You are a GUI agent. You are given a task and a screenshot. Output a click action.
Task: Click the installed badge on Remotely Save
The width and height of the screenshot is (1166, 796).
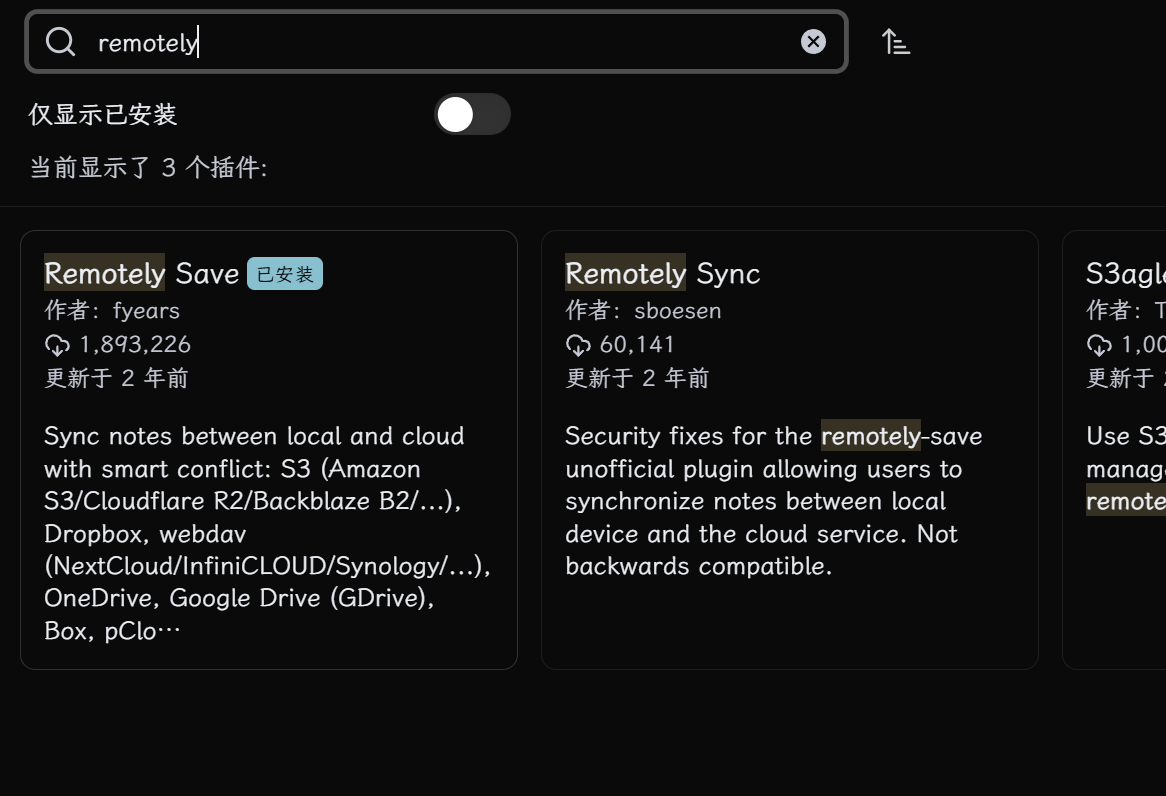click(285, 274)
